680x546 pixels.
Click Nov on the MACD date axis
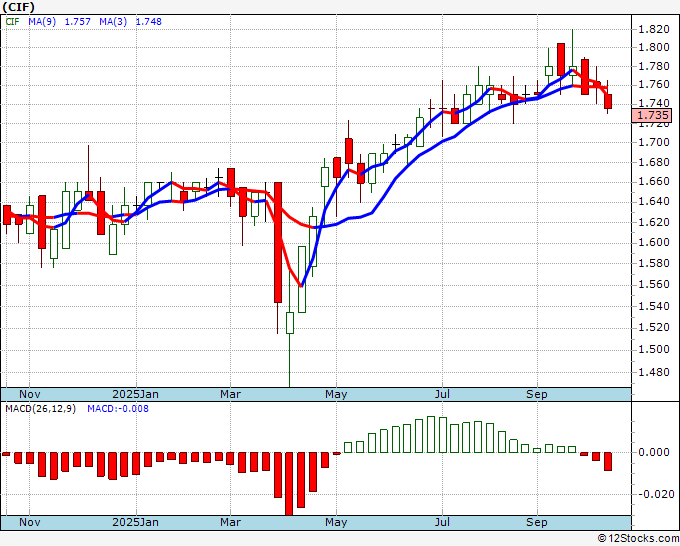[29, 522]
